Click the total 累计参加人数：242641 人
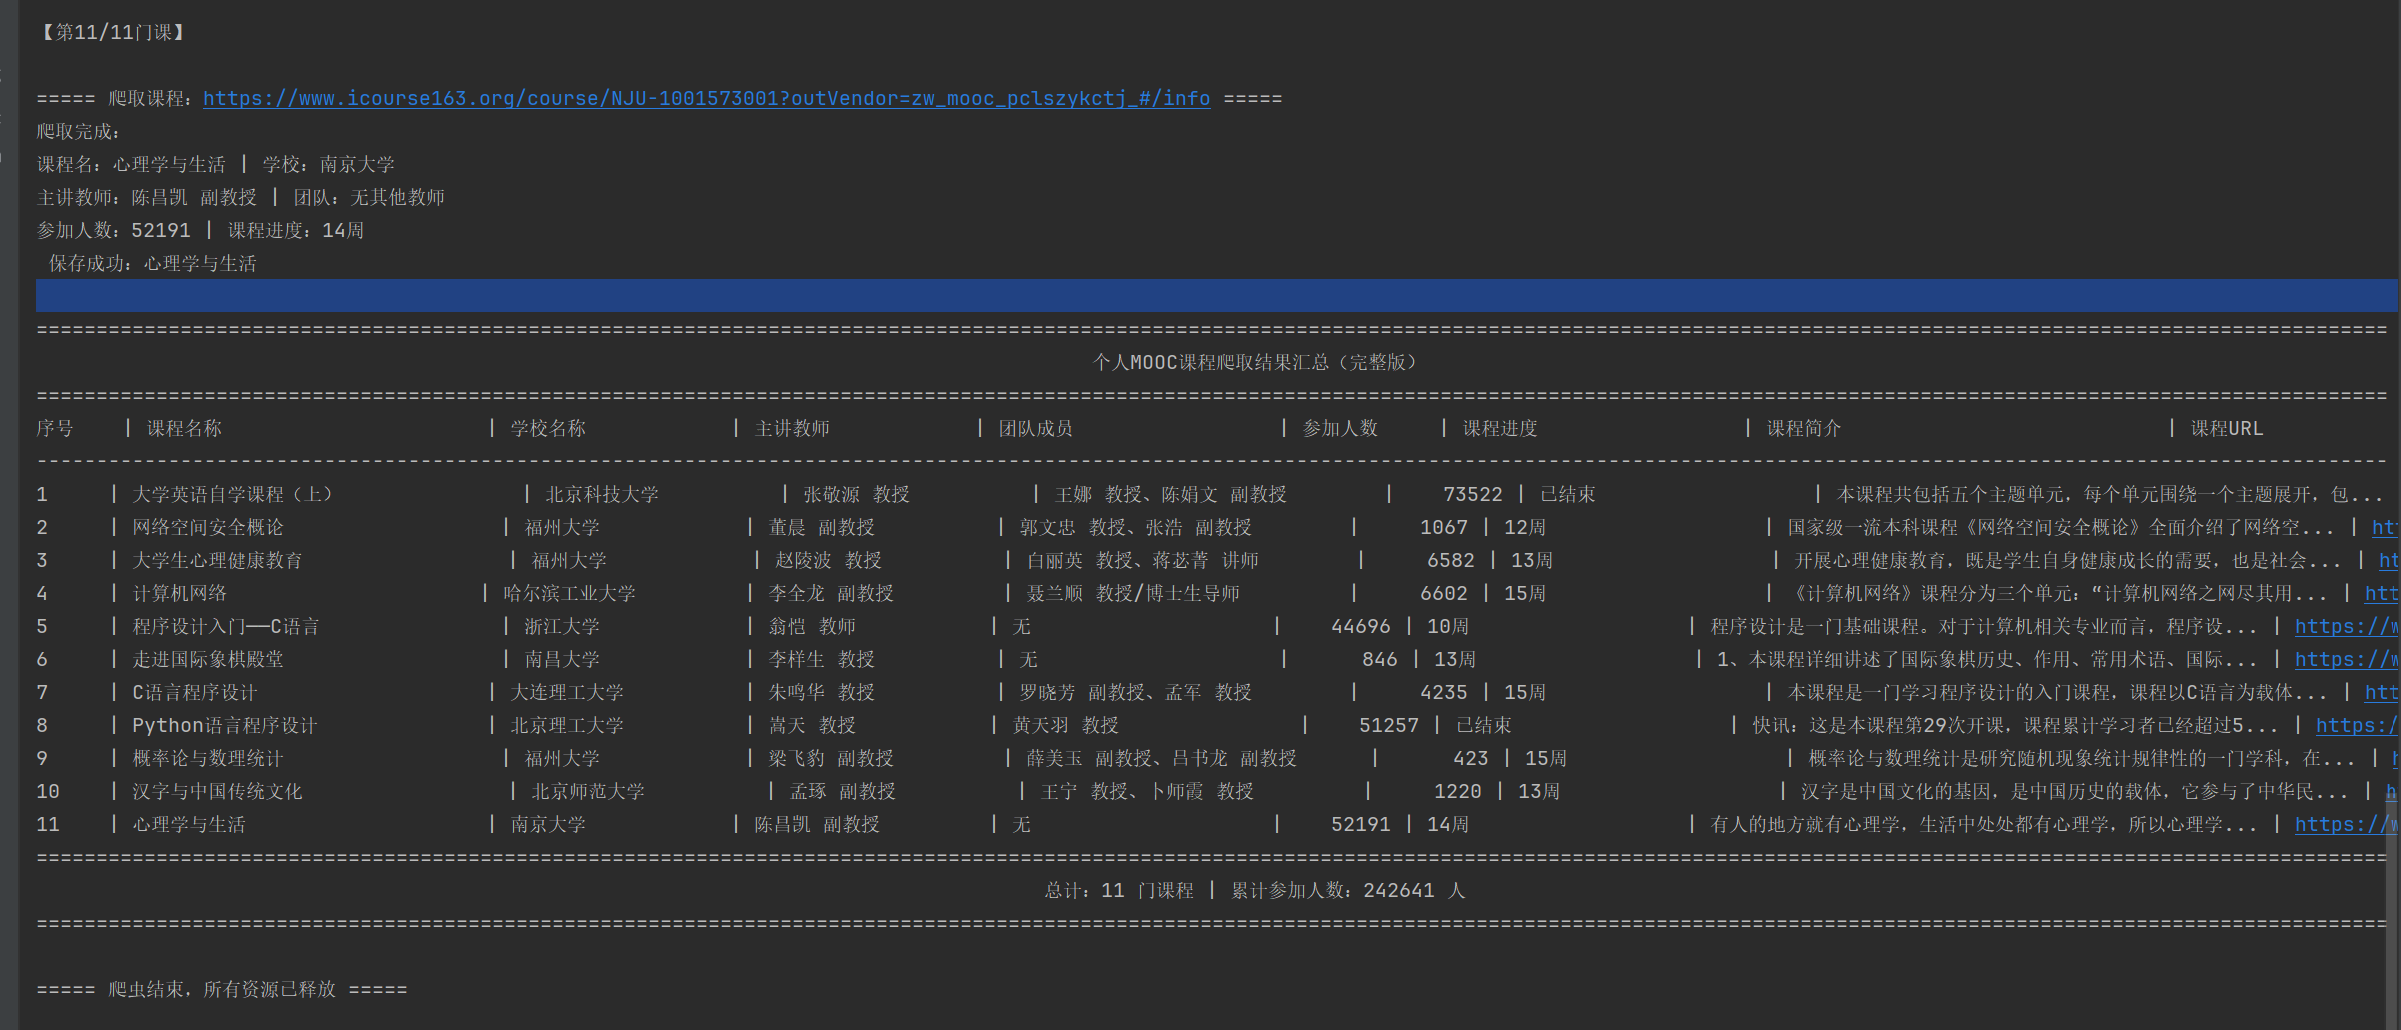The height and width of the screenshot is (1030, 2401). click(x=1348, y=890)
